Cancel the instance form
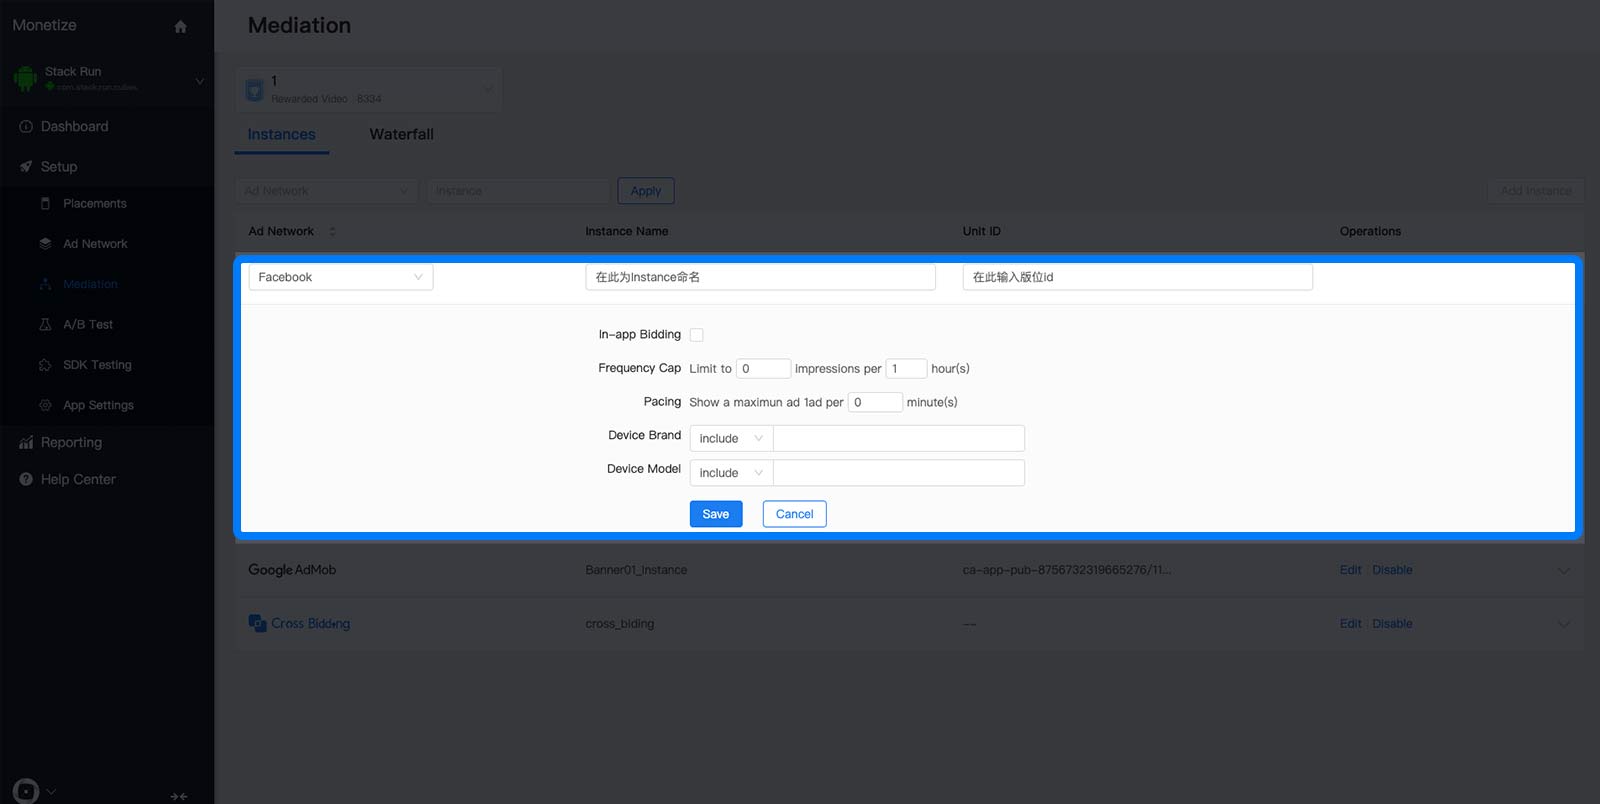Viewport: 1600px width, 804px height. pyautogui.click(x=794, y=514)
